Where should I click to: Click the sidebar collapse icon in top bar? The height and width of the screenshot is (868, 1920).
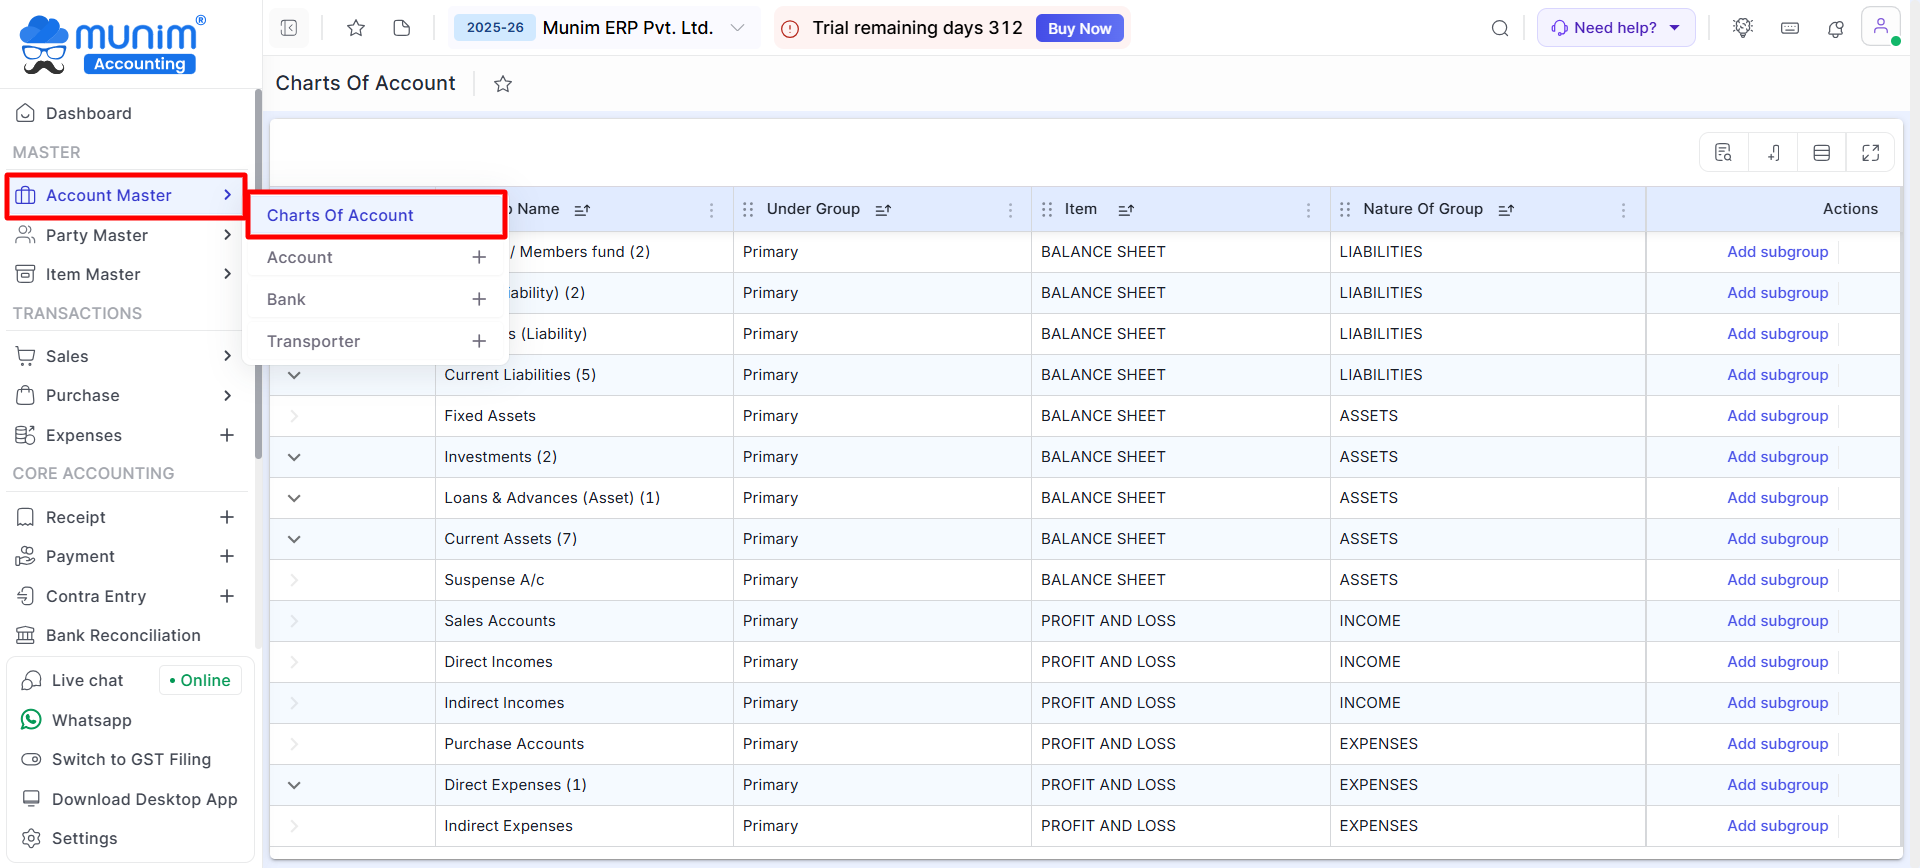click(x=289, y=28)
